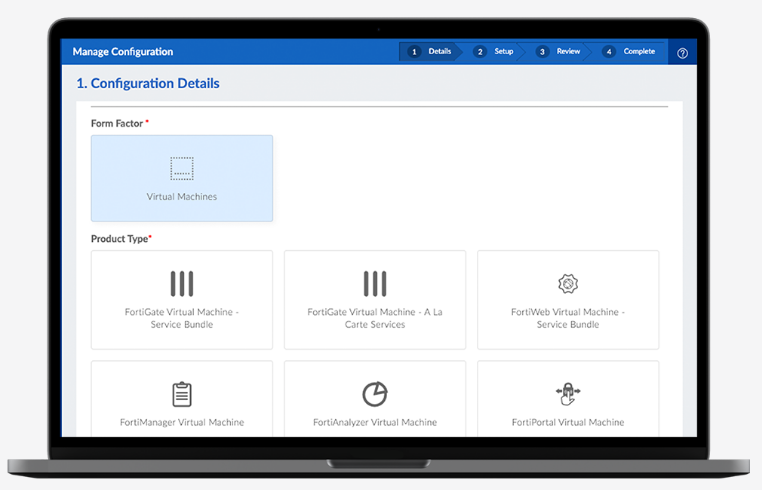Viewport: 762px width, 490px height.
Task: Click the FortiGate Service Bundle bars icon
Action: click(182, 283)
